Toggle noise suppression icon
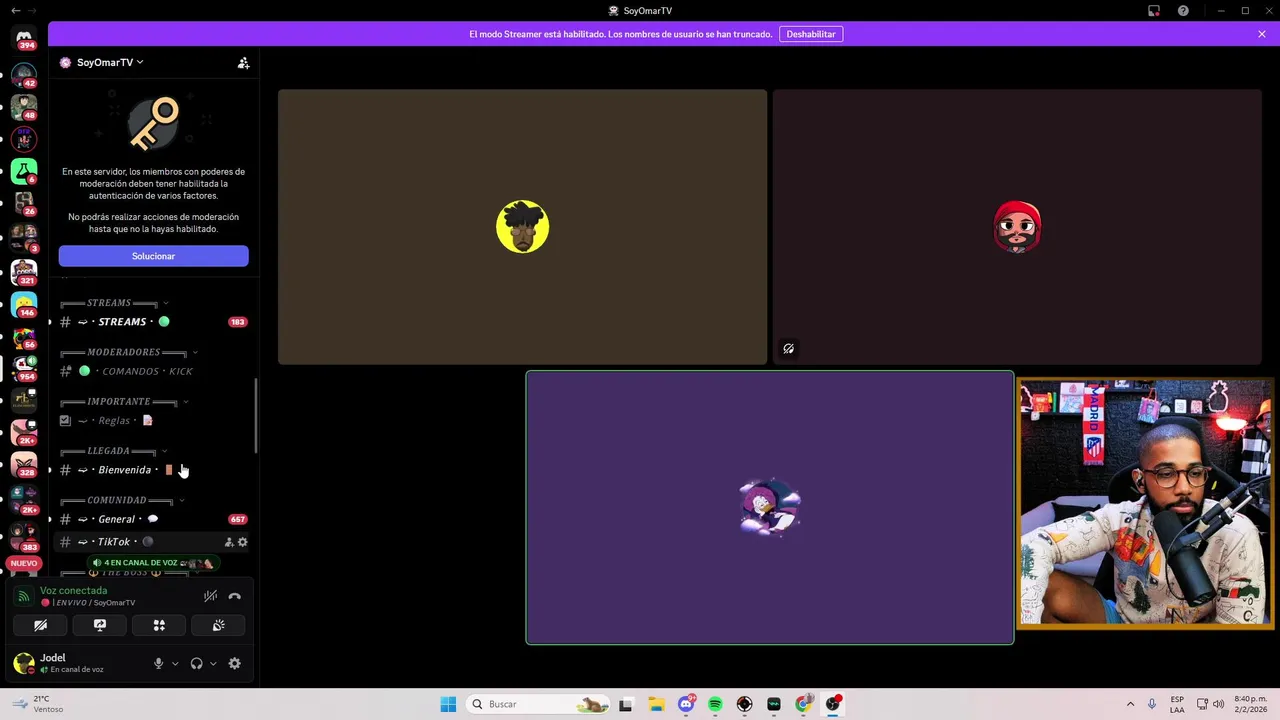The width and height of the screenshot is (1280, 720). (x=210, y=596)
